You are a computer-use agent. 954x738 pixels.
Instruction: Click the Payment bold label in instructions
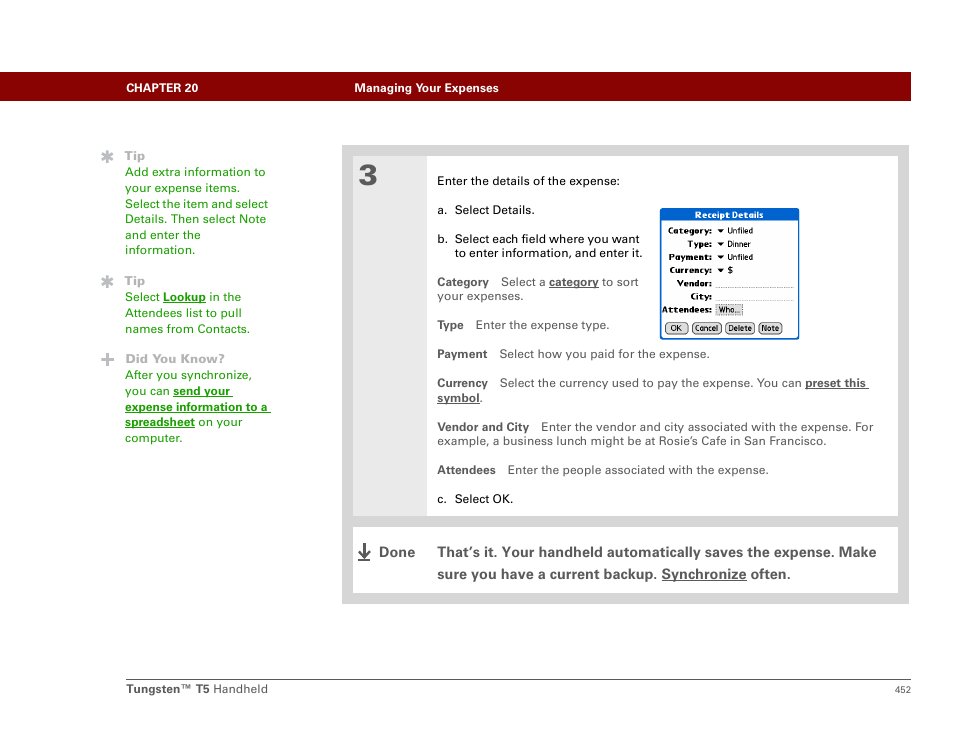click(462, 354)
